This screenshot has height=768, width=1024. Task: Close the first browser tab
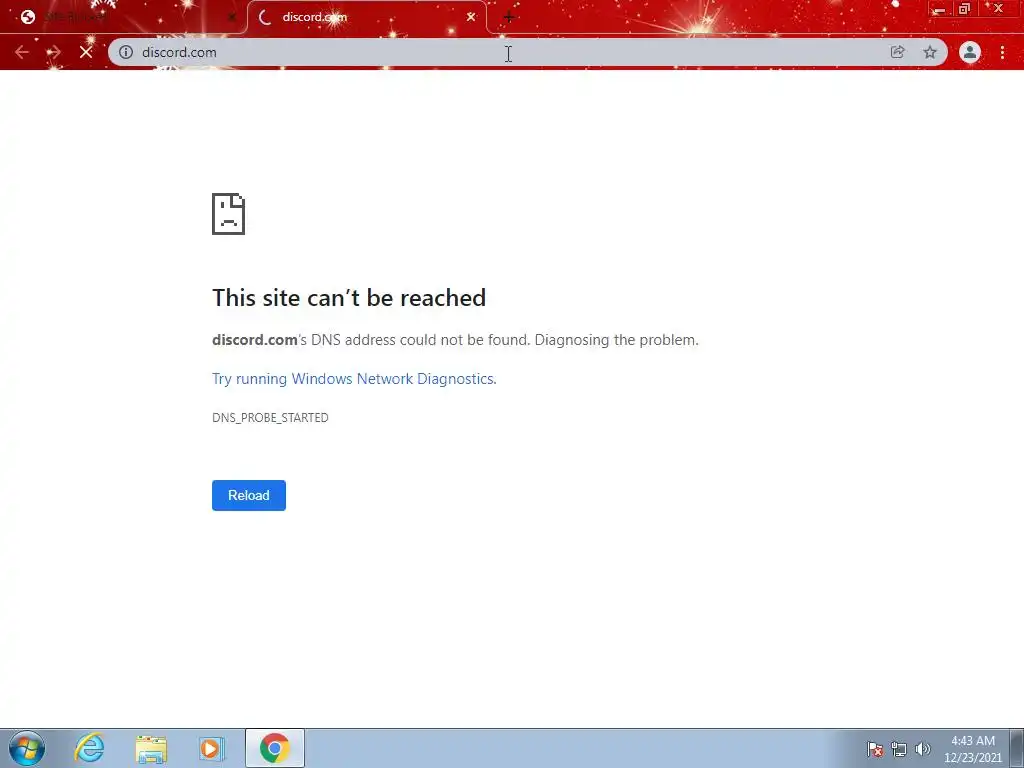(x=232, y=17)
